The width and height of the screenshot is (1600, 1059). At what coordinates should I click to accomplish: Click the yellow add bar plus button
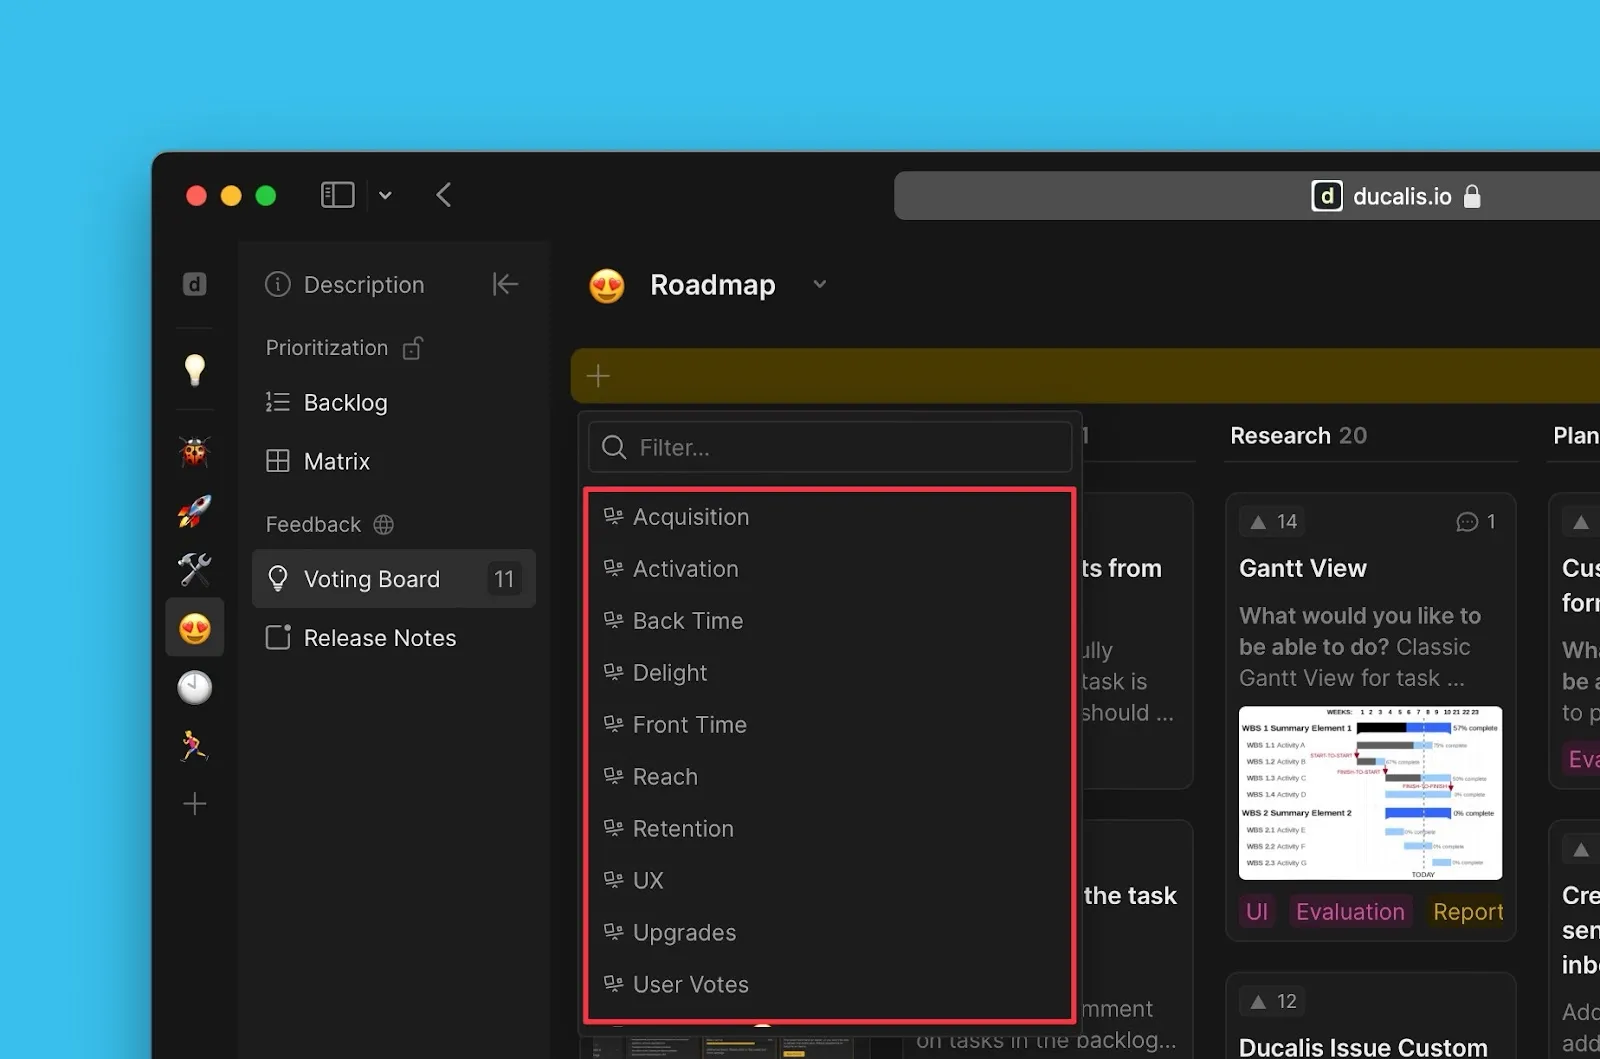pyautogui.click(x=598, y=376)
